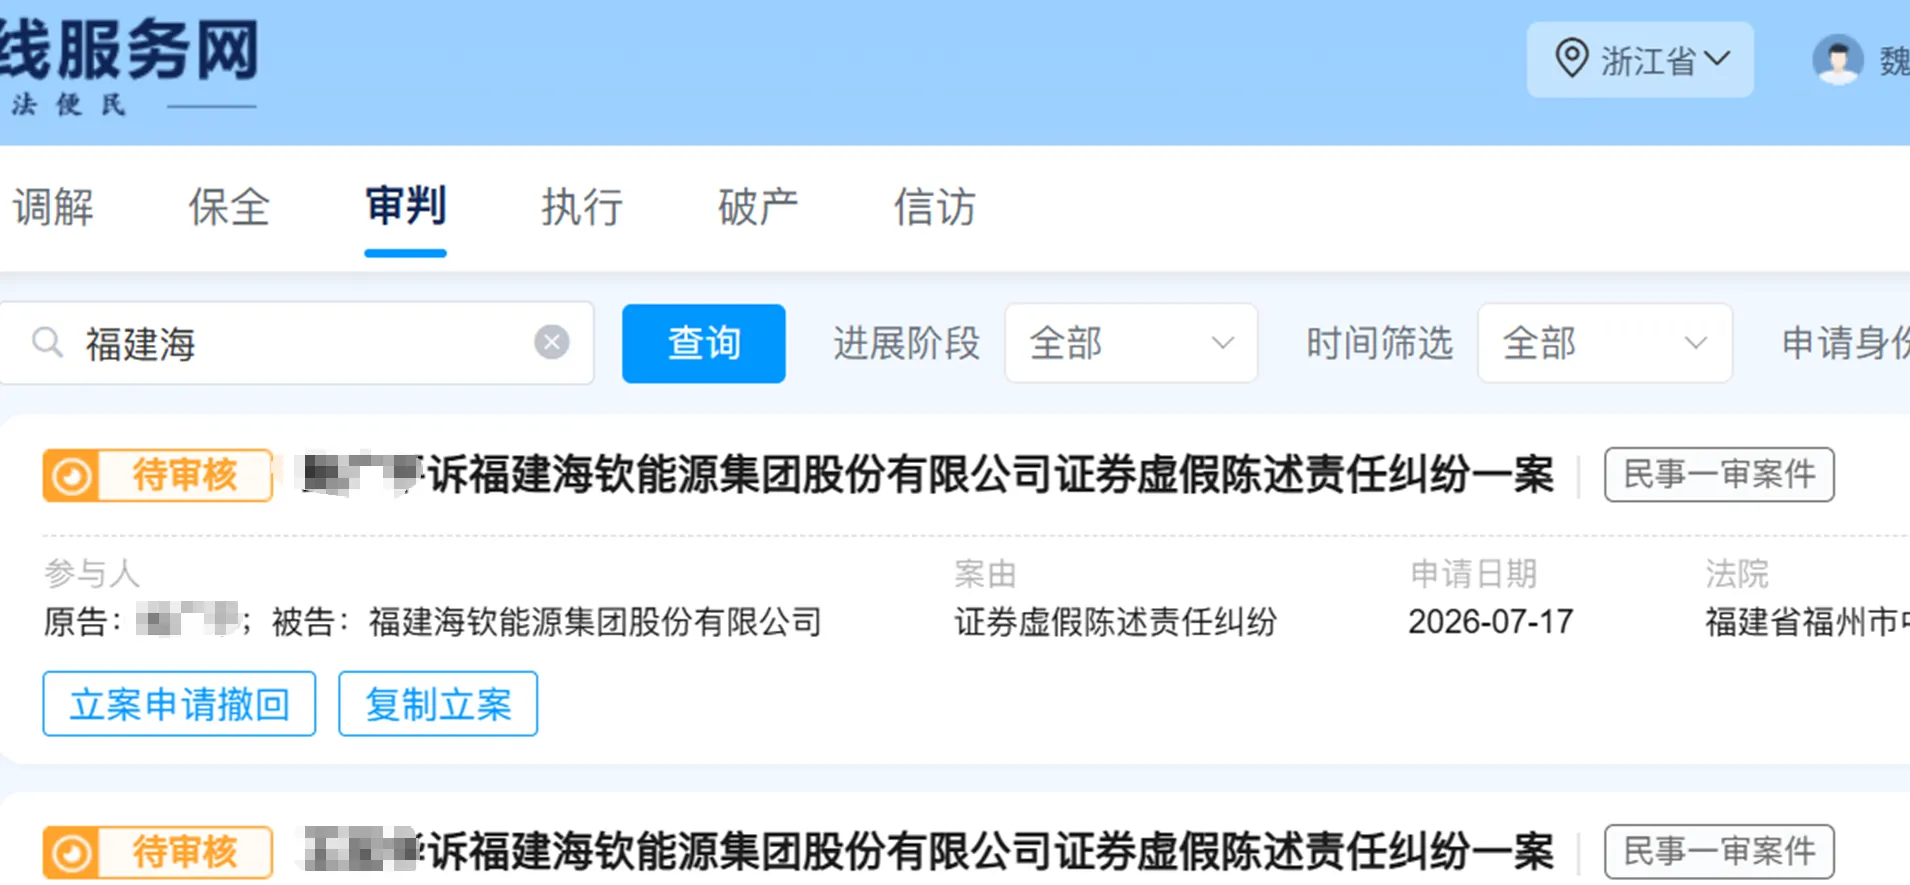Screen dimensions: 1910x885
Task: Click the 申请身份 filter label
Action: tap(1845, 343)
